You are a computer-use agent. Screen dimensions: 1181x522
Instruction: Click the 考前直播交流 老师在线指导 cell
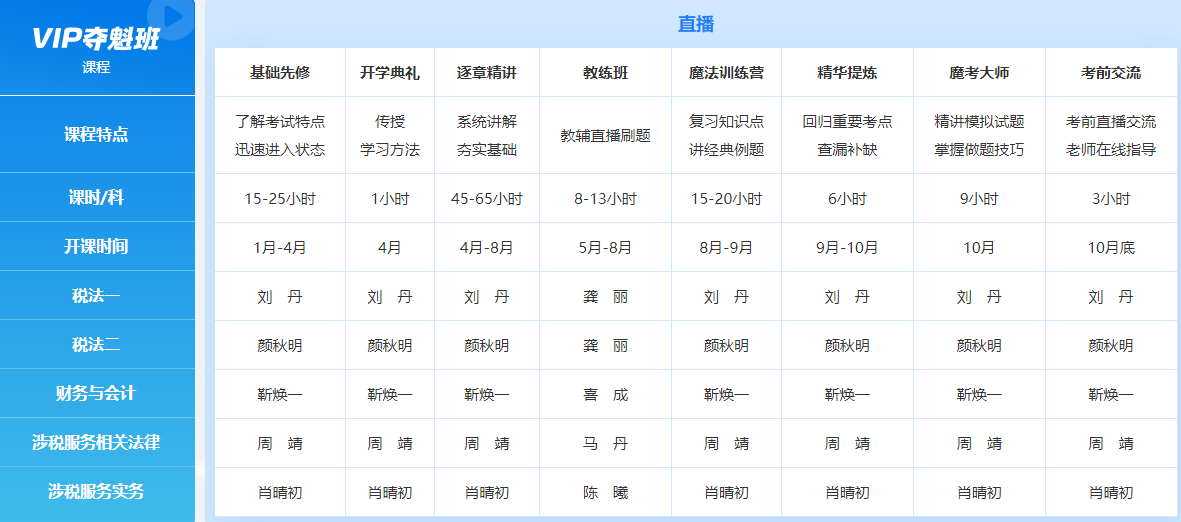point(1111,136)
